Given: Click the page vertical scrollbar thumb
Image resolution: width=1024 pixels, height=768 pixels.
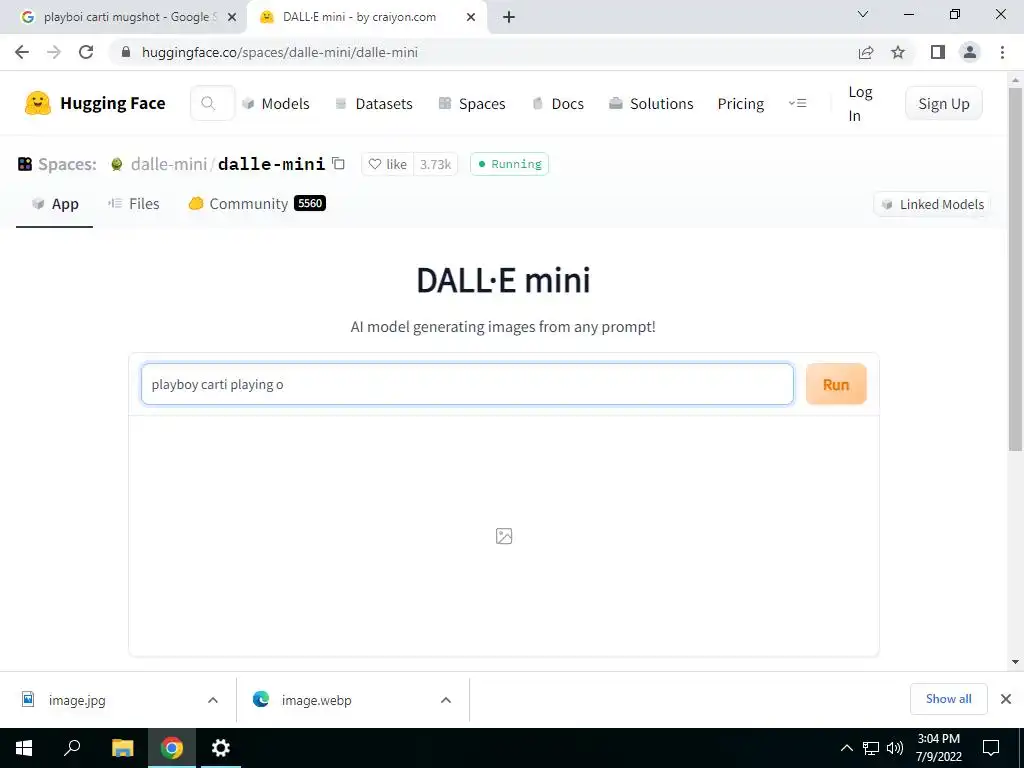Looking at the screenshot, I should point(1016,269).
